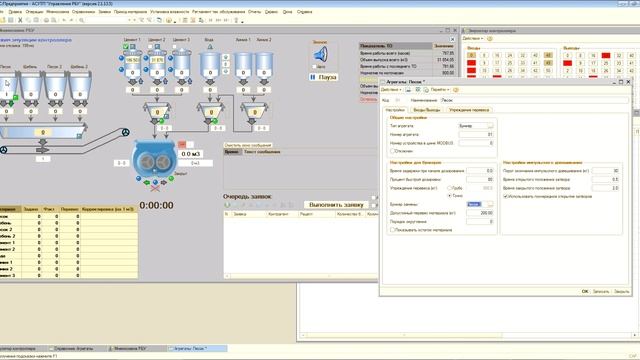Toggle Показывать остаток материала checkbox
Screen dimensions: 640x360
pos(392,230)
